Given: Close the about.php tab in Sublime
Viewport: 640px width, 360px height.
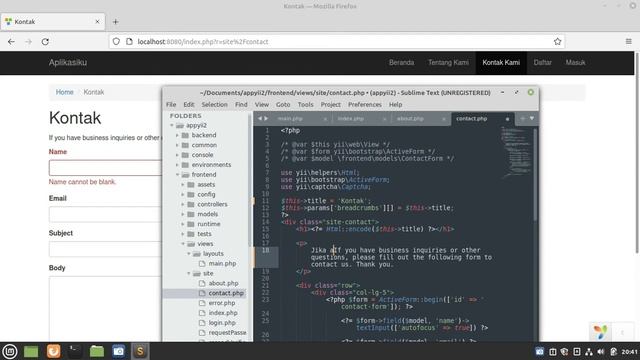Looking at the screenshot, I should tap(444, 119).
